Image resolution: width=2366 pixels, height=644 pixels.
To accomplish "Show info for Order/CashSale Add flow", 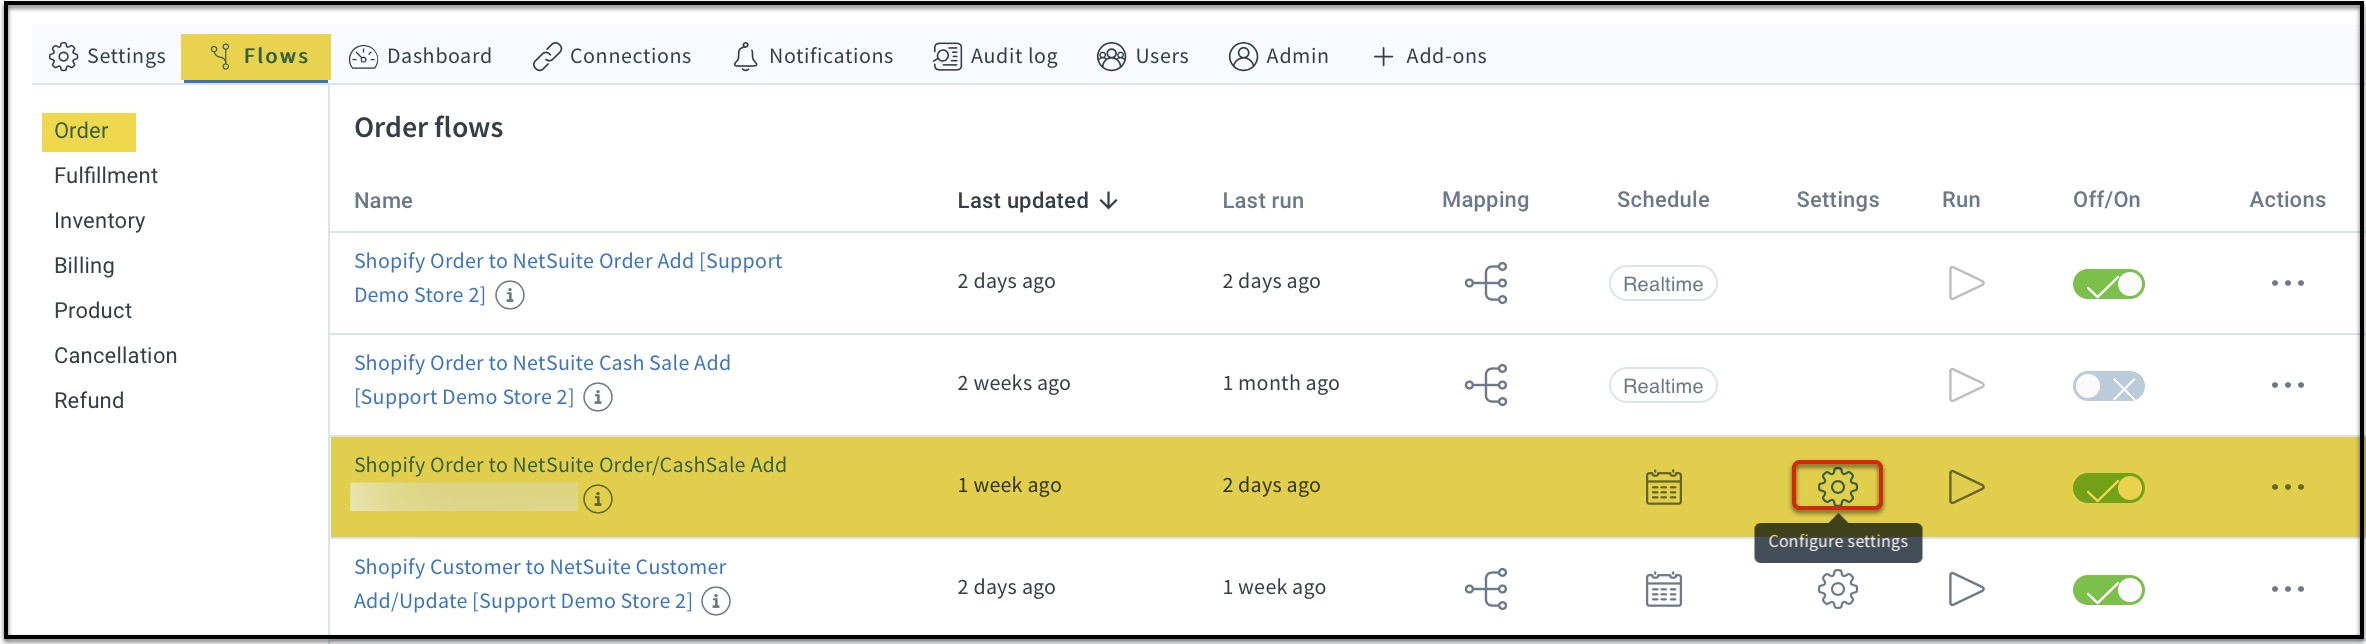I will click(x=598, y=499).
